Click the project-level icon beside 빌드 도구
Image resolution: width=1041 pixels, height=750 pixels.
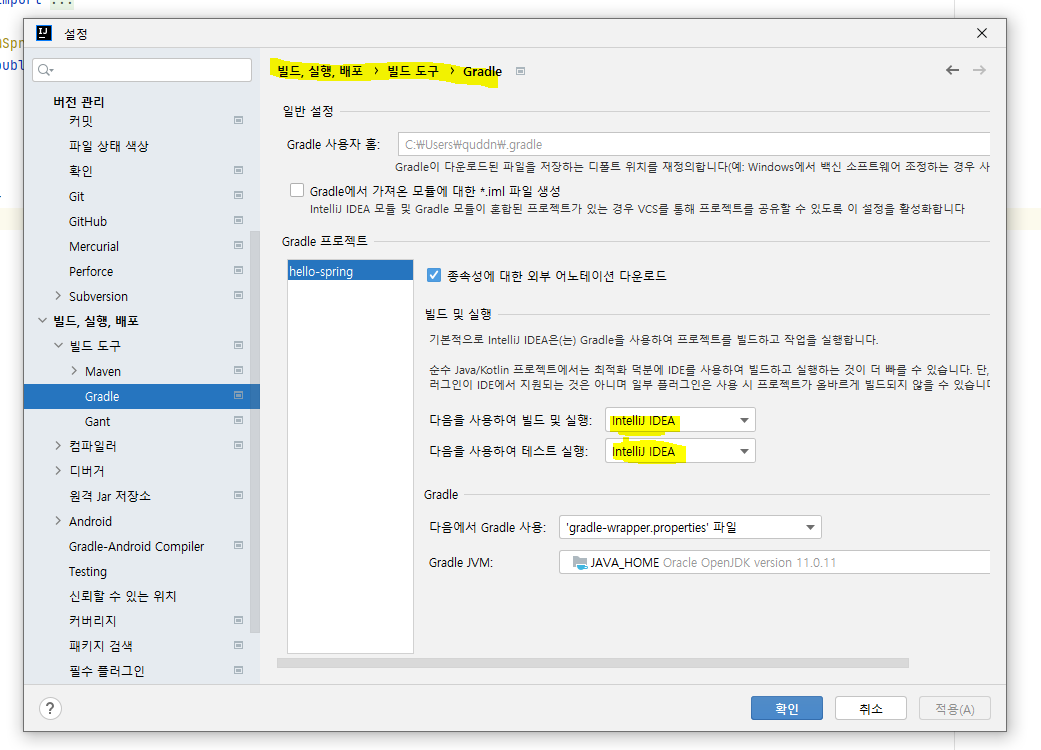click(238, 345)
